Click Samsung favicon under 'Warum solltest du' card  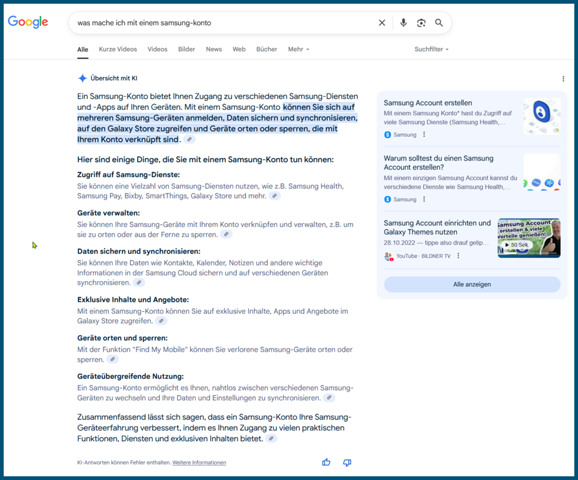387,199
